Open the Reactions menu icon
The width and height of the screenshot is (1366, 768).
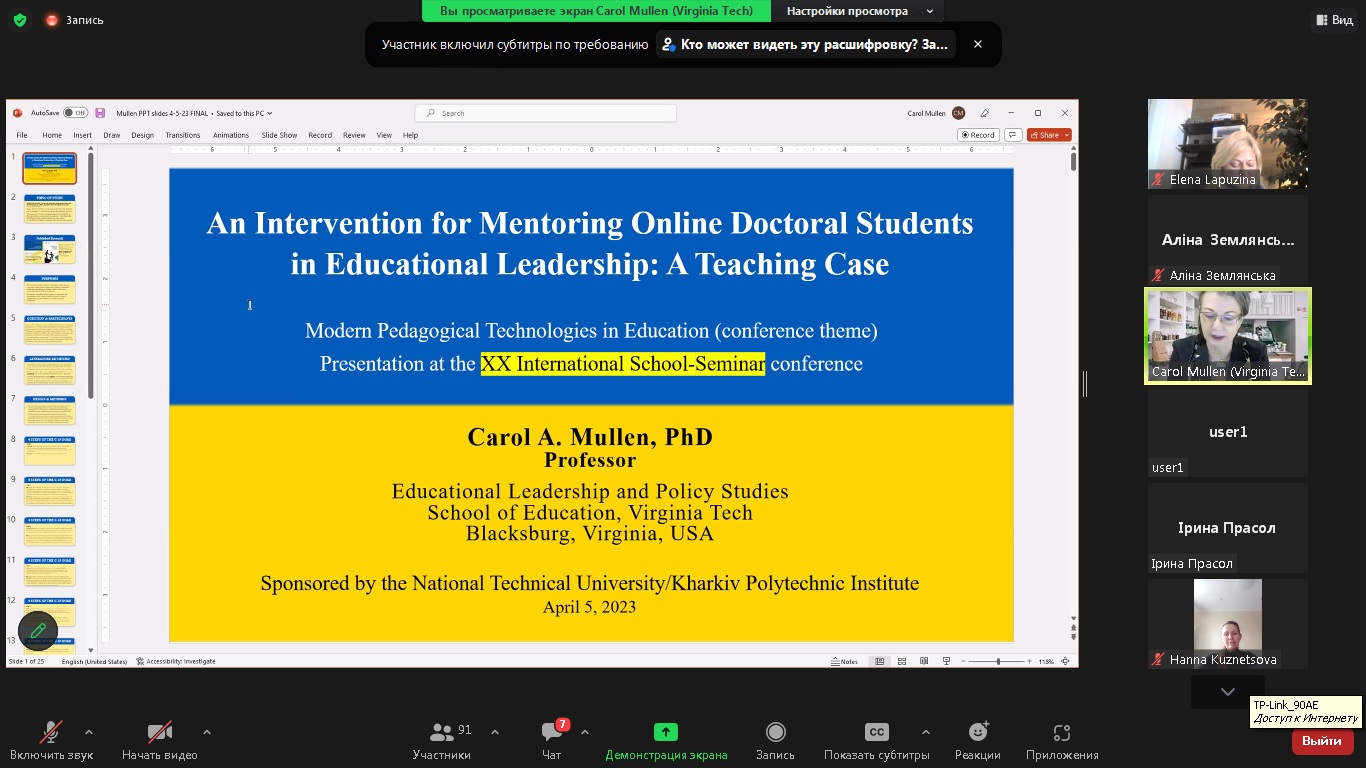point(977,733)
